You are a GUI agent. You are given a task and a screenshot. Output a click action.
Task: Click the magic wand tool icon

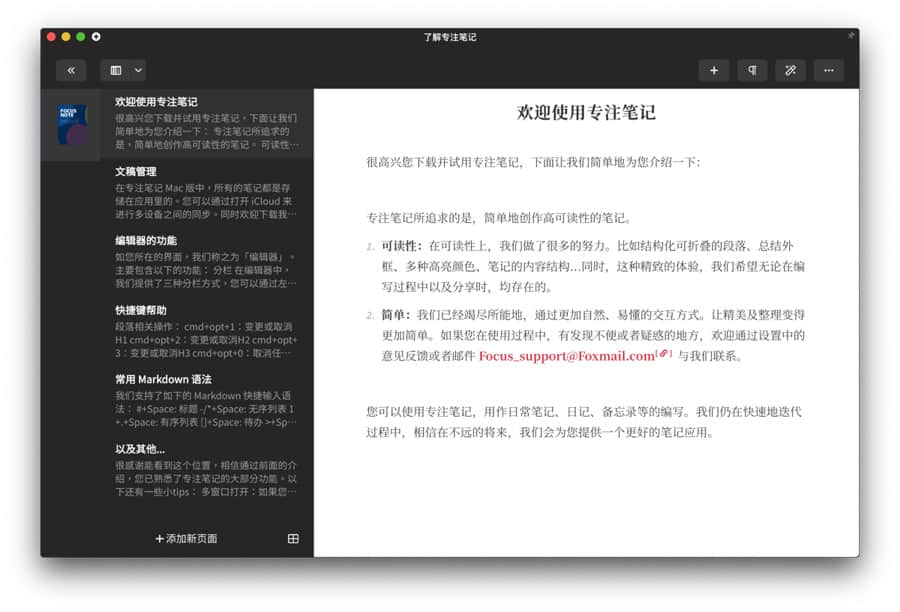790,70
